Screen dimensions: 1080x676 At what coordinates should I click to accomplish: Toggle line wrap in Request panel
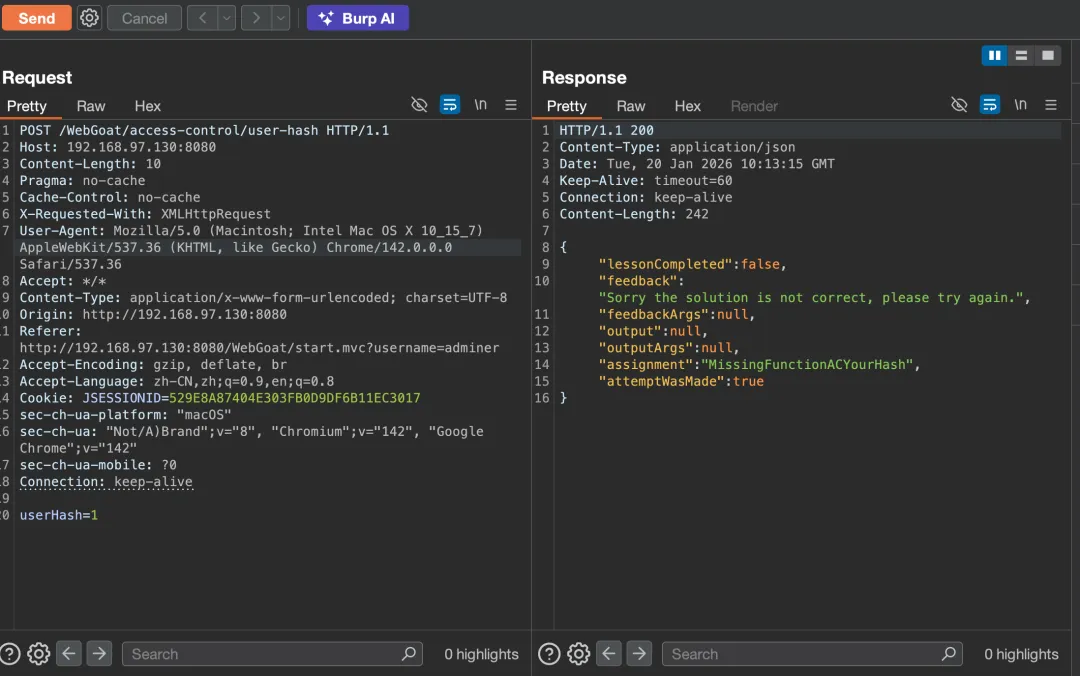[450, 105]
